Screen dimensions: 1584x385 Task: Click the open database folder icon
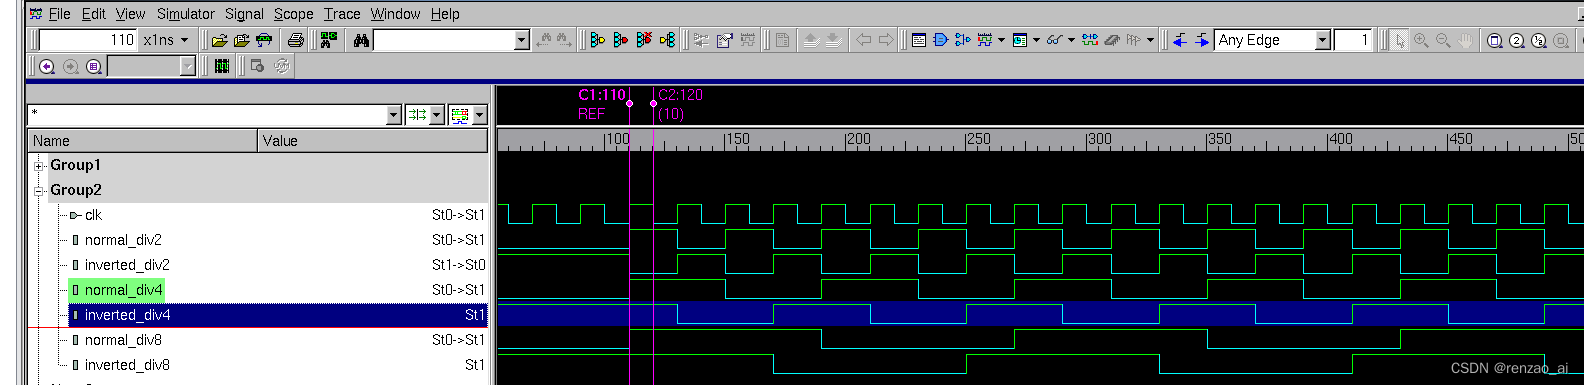[242, 40]
